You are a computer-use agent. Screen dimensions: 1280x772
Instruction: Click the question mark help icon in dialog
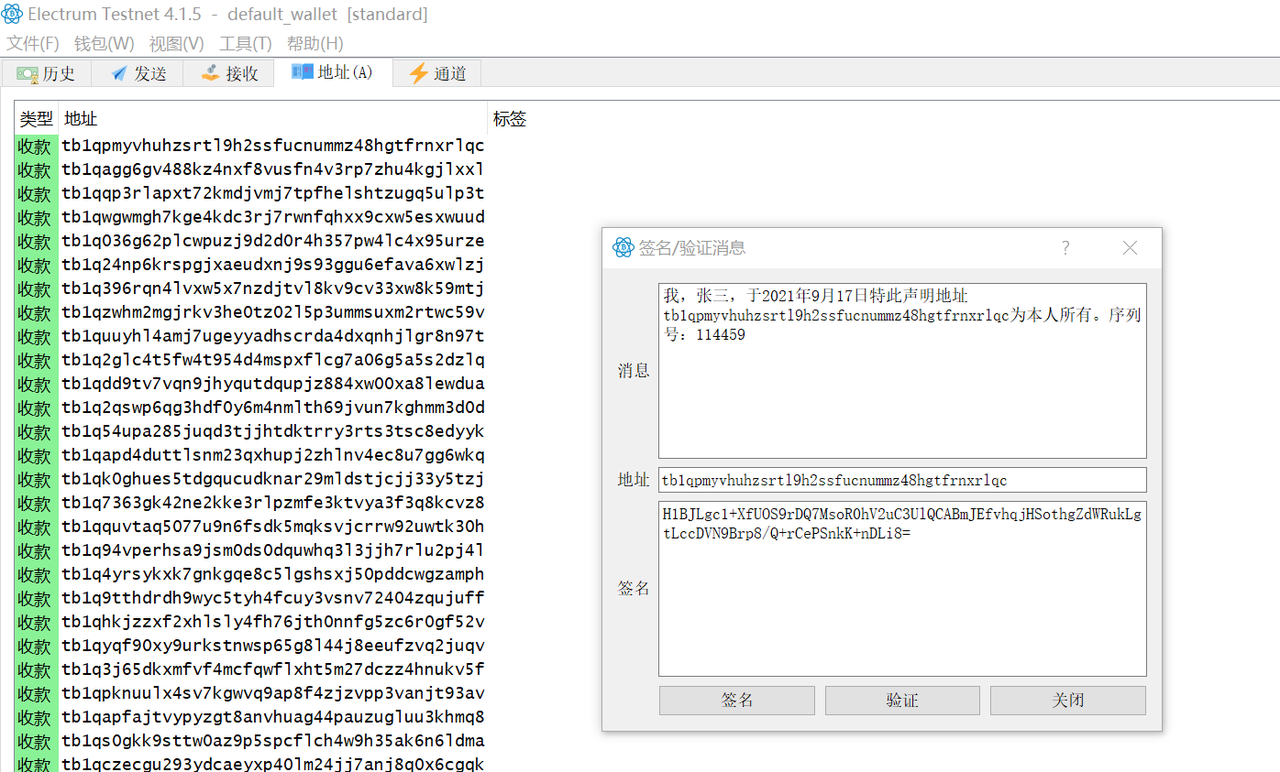1065,248
